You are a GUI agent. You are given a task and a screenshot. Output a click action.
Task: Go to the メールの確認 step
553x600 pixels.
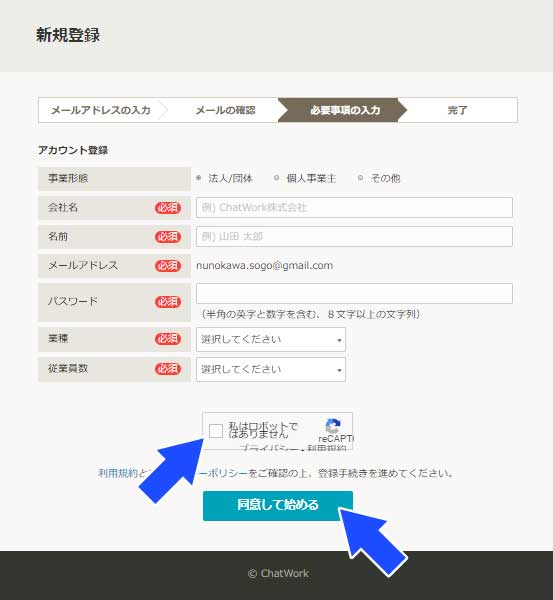point(225,110)
